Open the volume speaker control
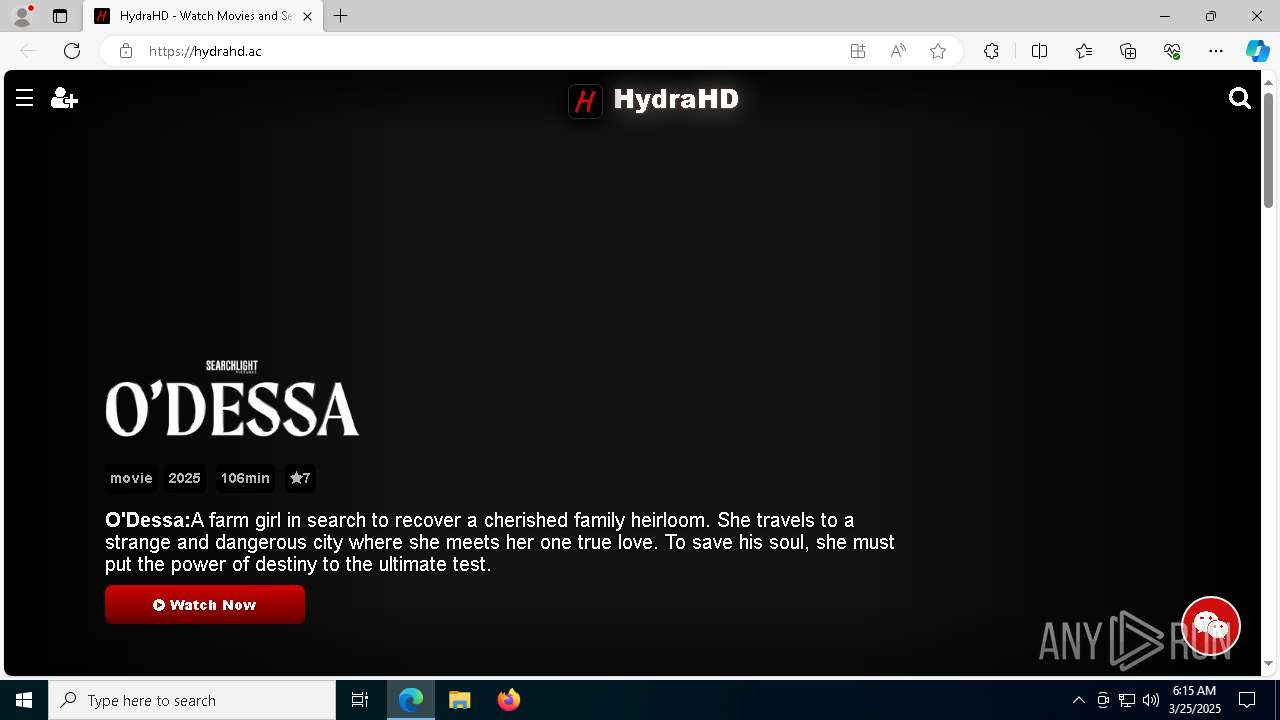 tap(1150, 700)
